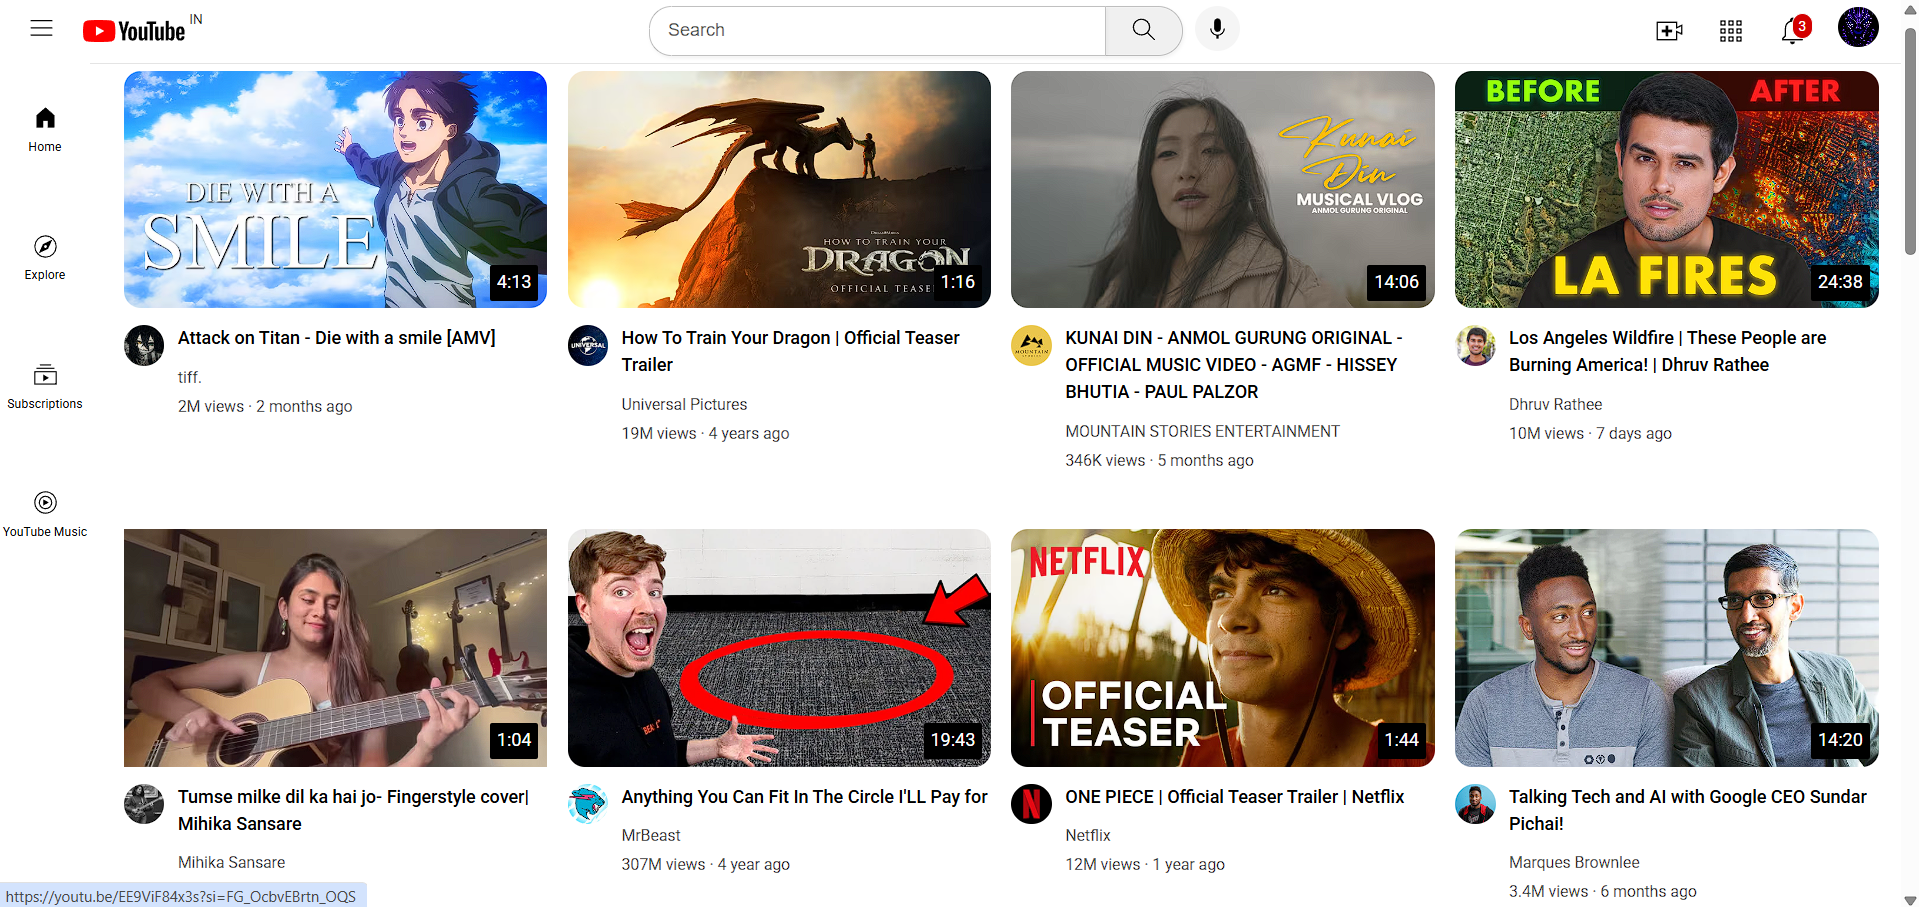Visit Marques Brownlee channel name link
Image resolution: width=1919 pixels, height=907 pixels.
click(1574, 862)
